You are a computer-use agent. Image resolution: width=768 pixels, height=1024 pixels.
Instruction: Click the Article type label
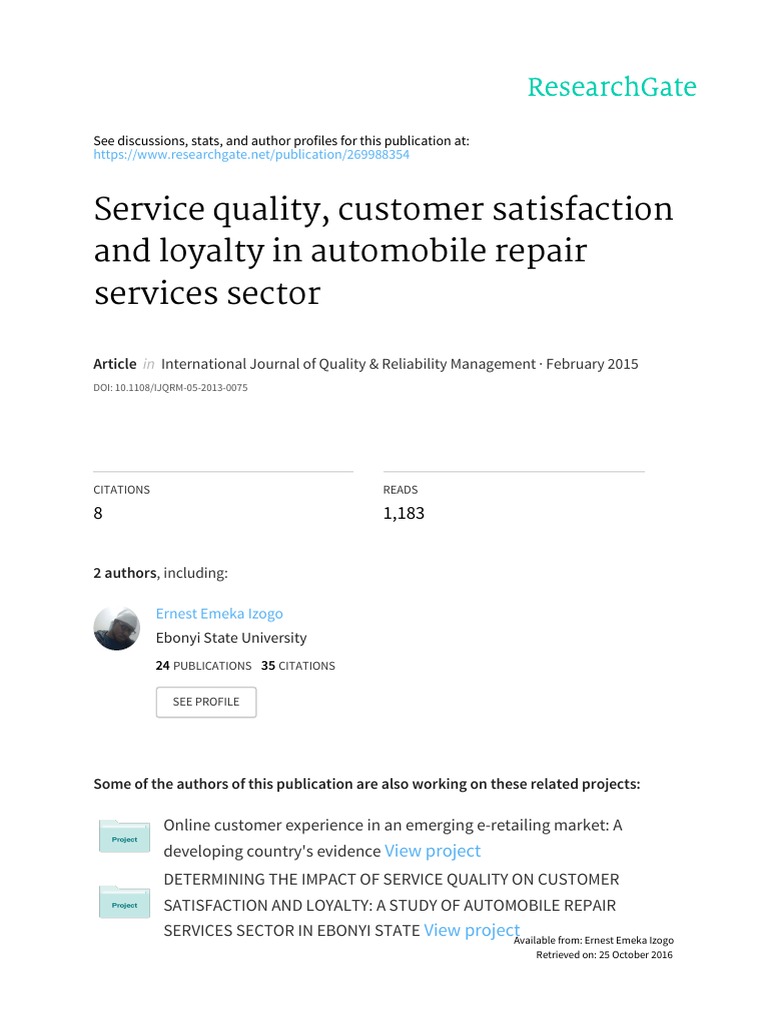click(x=115, y=364)
